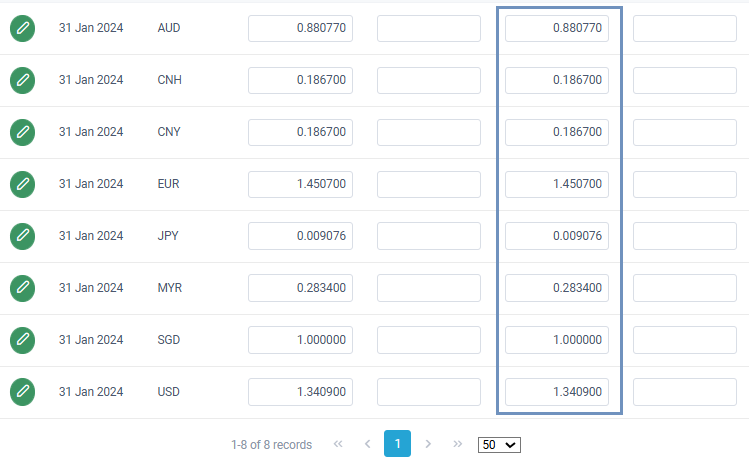This screenshot has height=471, width=751.
Task: Jump to the first page arrow
Action: [x=338, y=444]
